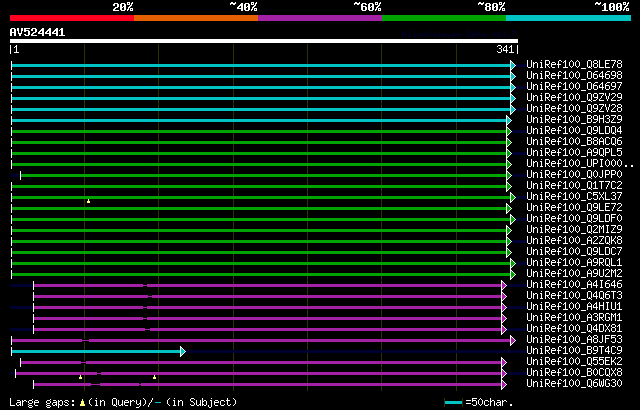This screenshot has height=410, width=640.
Task: Select the UniRef100_Q6WG30 label
Action: pyautogui.click(x=574, y=384)
